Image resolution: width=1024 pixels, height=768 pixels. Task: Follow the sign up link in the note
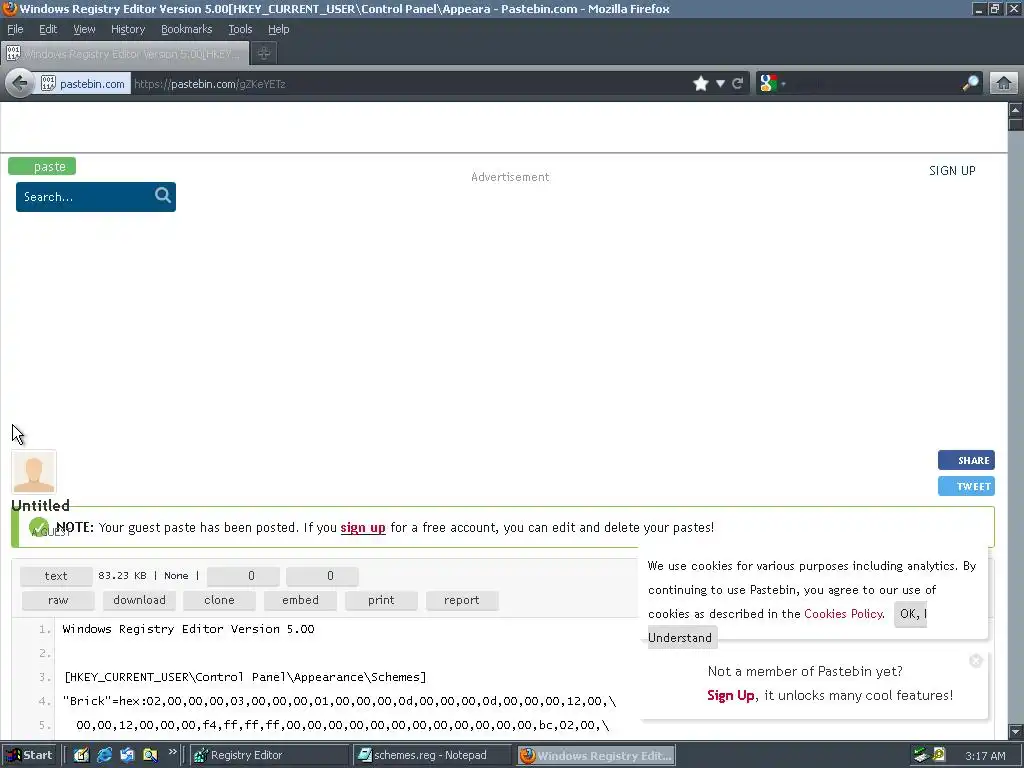[x=363, y=528]
